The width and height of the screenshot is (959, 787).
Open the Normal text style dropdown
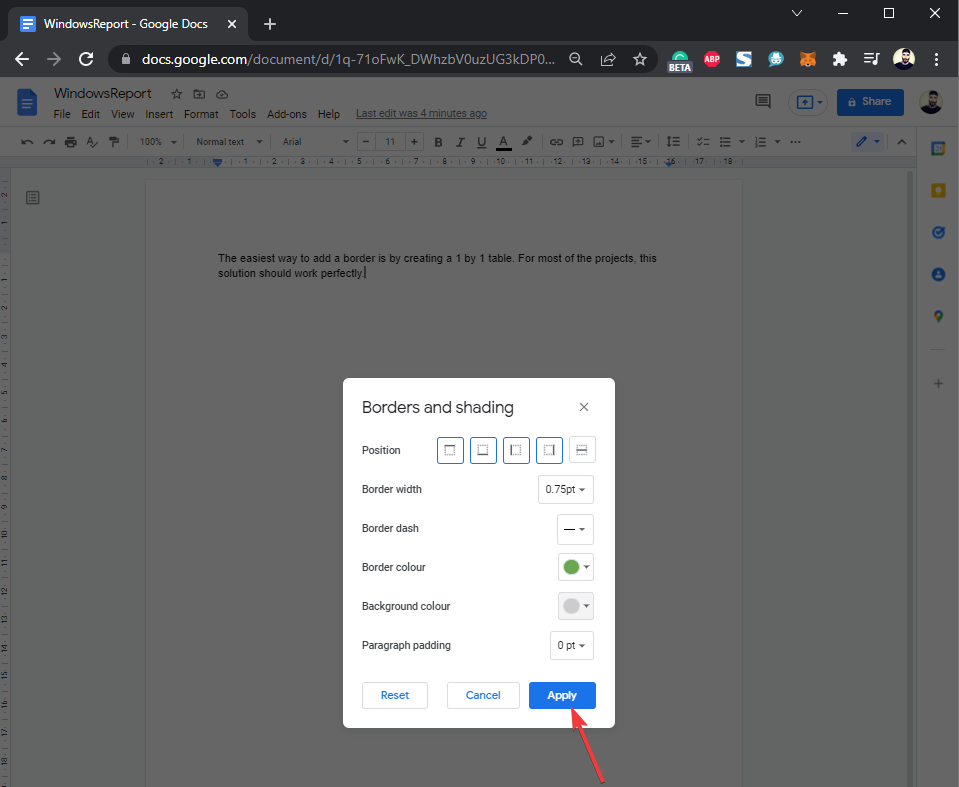[x=229, y=142]
